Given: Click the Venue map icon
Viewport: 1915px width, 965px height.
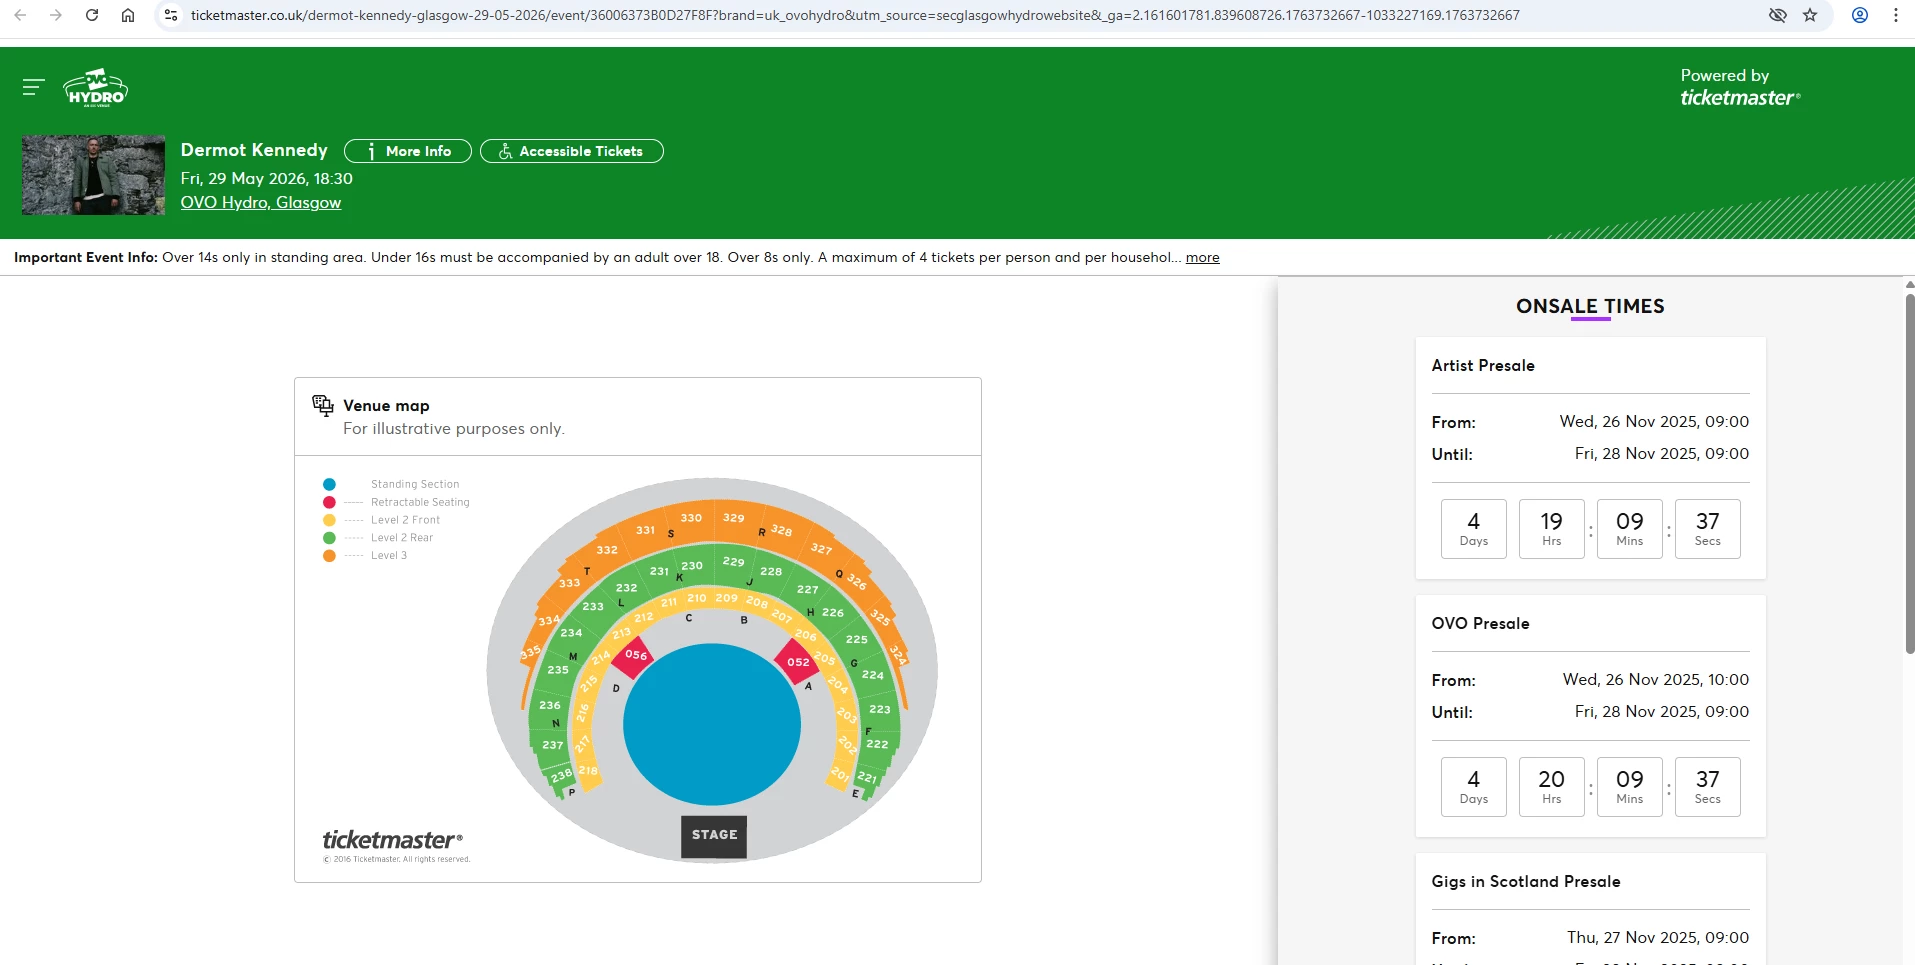Looking at the screenshot, I should [322, 405].
